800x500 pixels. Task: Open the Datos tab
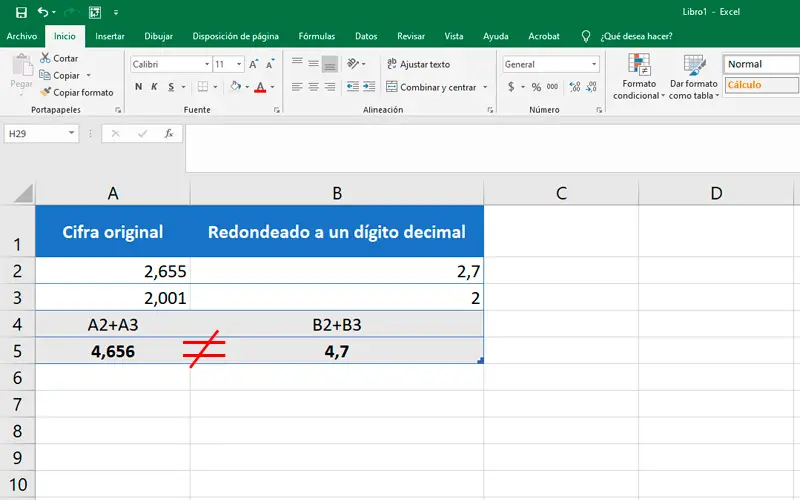click(366, 36)
